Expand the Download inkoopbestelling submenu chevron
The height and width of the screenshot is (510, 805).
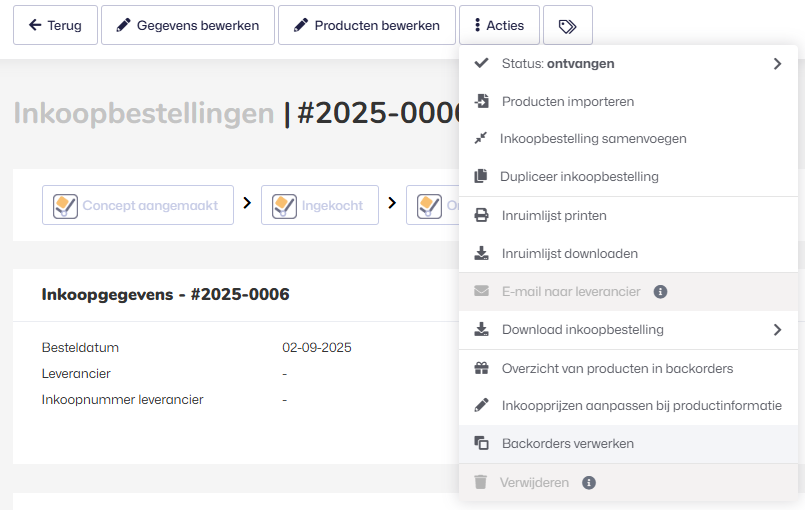pyautogui.click(x=777, y=330)
